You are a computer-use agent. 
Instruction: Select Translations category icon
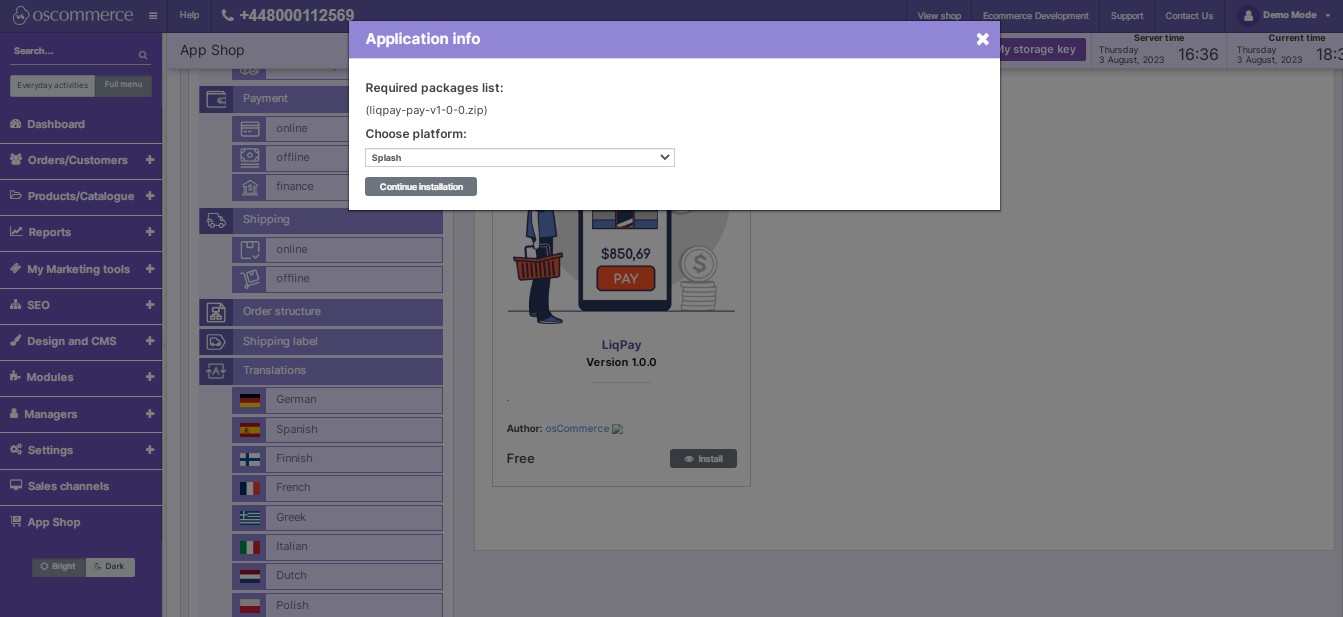coord(216,371)
